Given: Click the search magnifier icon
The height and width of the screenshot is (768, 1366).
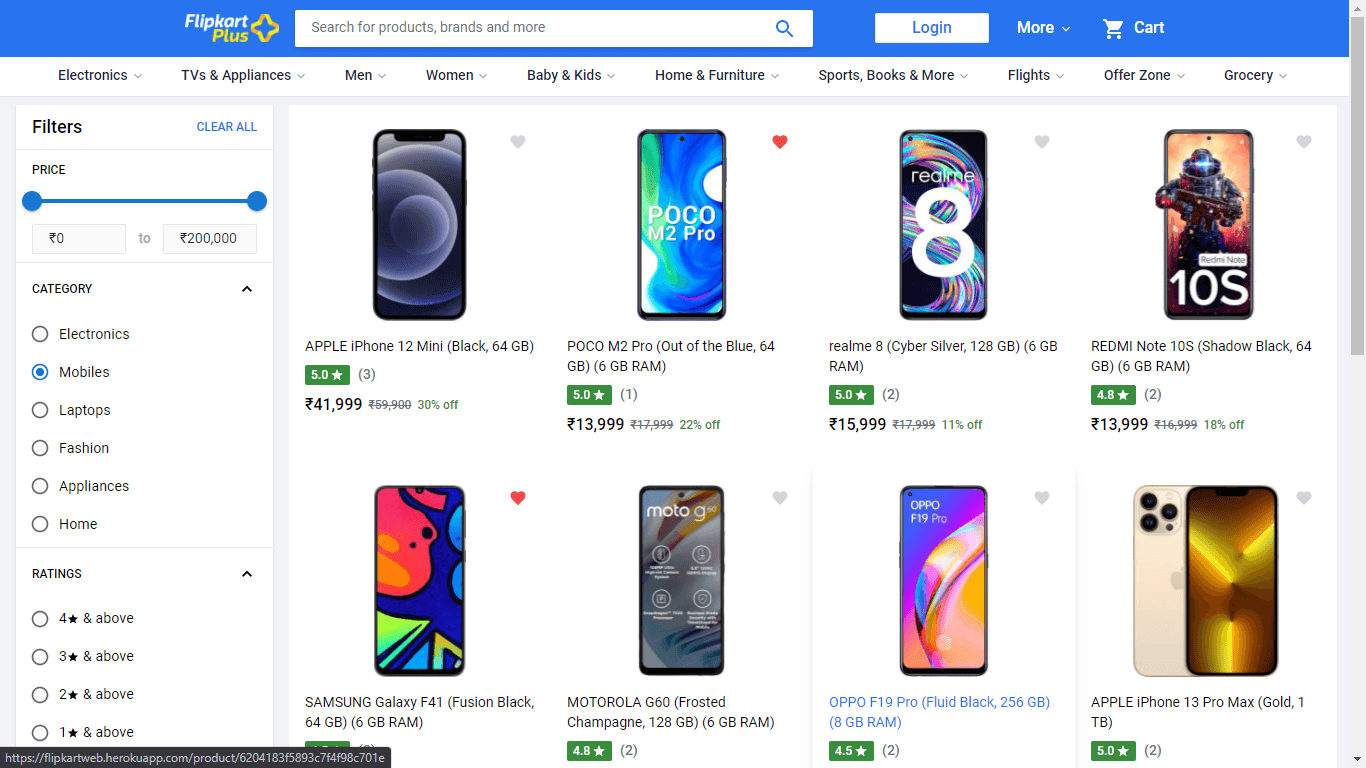Looking at the screenshot, I should (784, 28).
